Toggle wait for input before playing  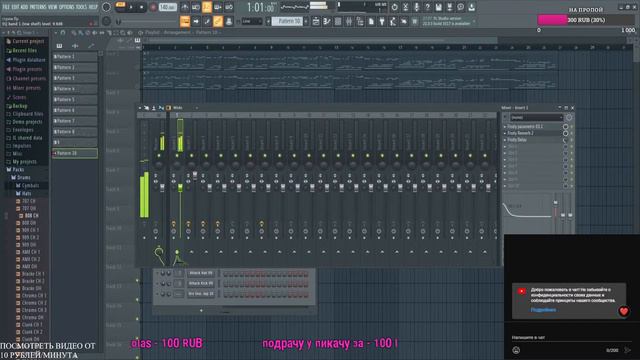196,7
